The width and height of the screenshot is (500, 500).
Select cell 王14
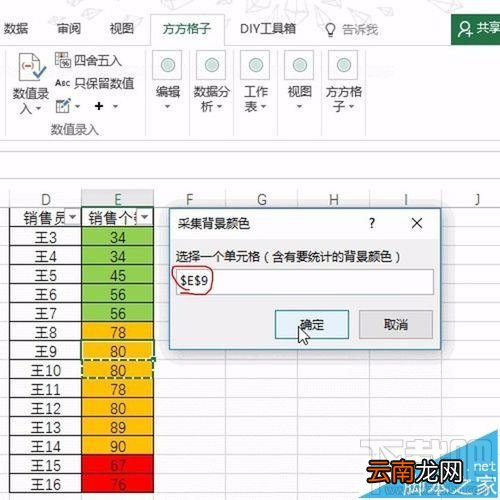[46, 446]
